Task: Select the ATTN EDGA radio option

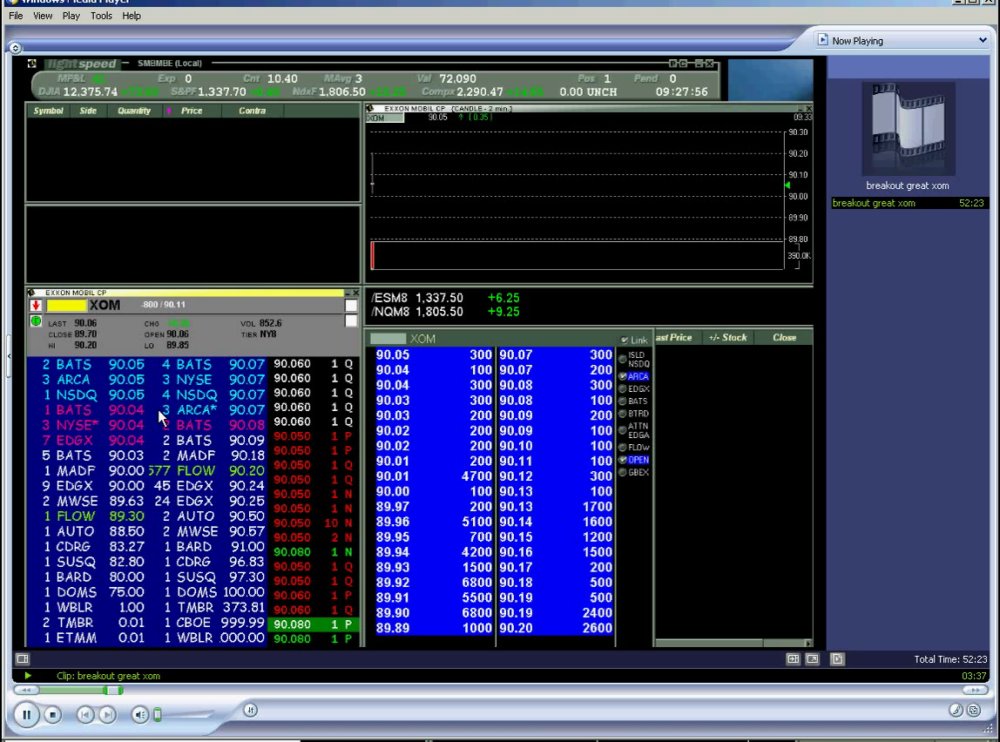Action: tap(623, 430)
